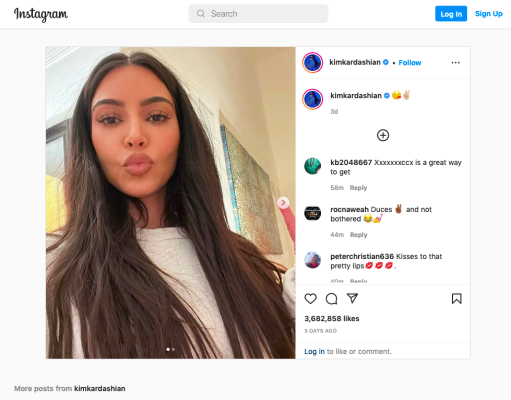Reply to kb2048667's comment
This screenshot has width=511, height=400.
pos(358,188)
